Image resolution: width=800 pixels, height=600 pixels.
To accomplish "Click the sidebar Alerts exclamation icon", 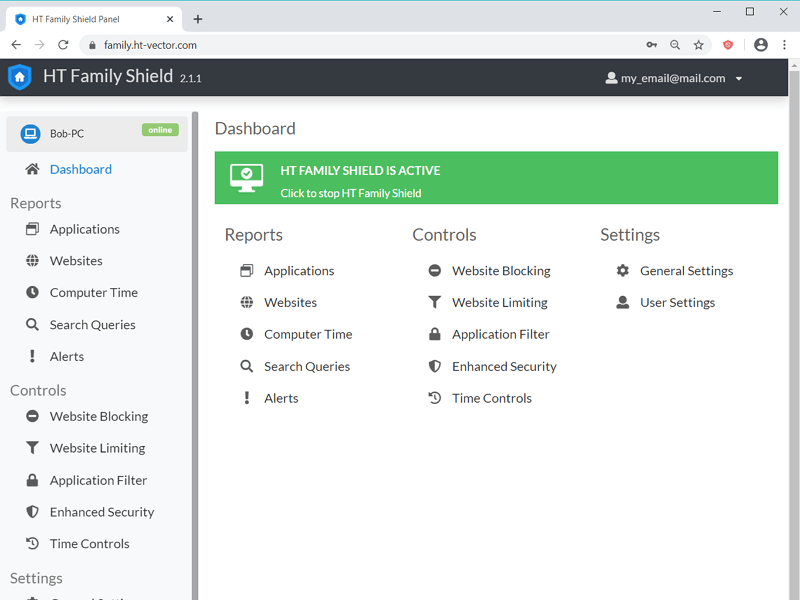I will click(x=32, y=356).
